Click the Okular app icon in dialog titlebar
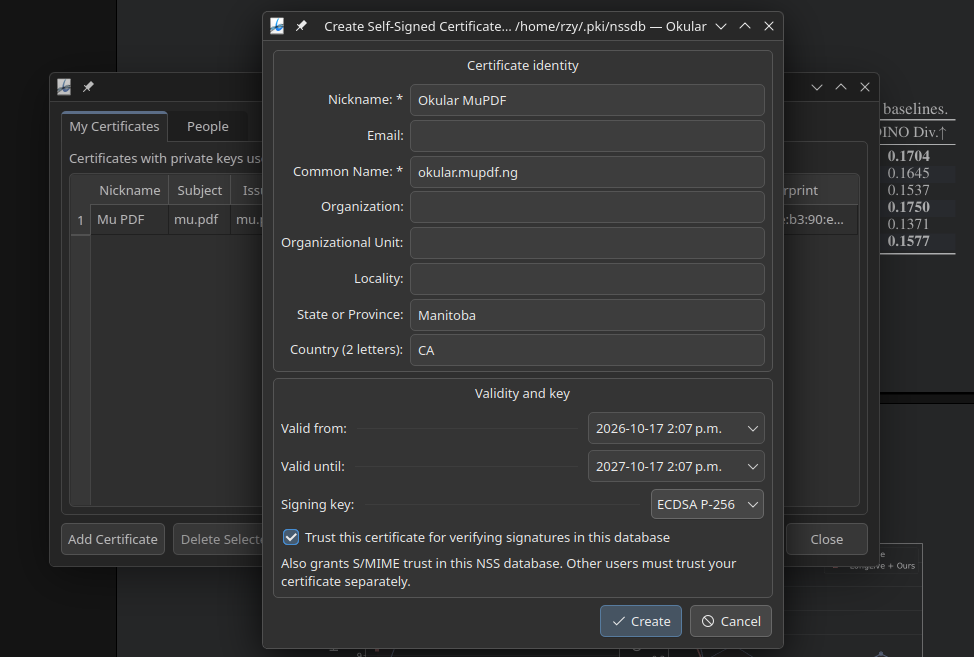 click(x=277, y=26)
